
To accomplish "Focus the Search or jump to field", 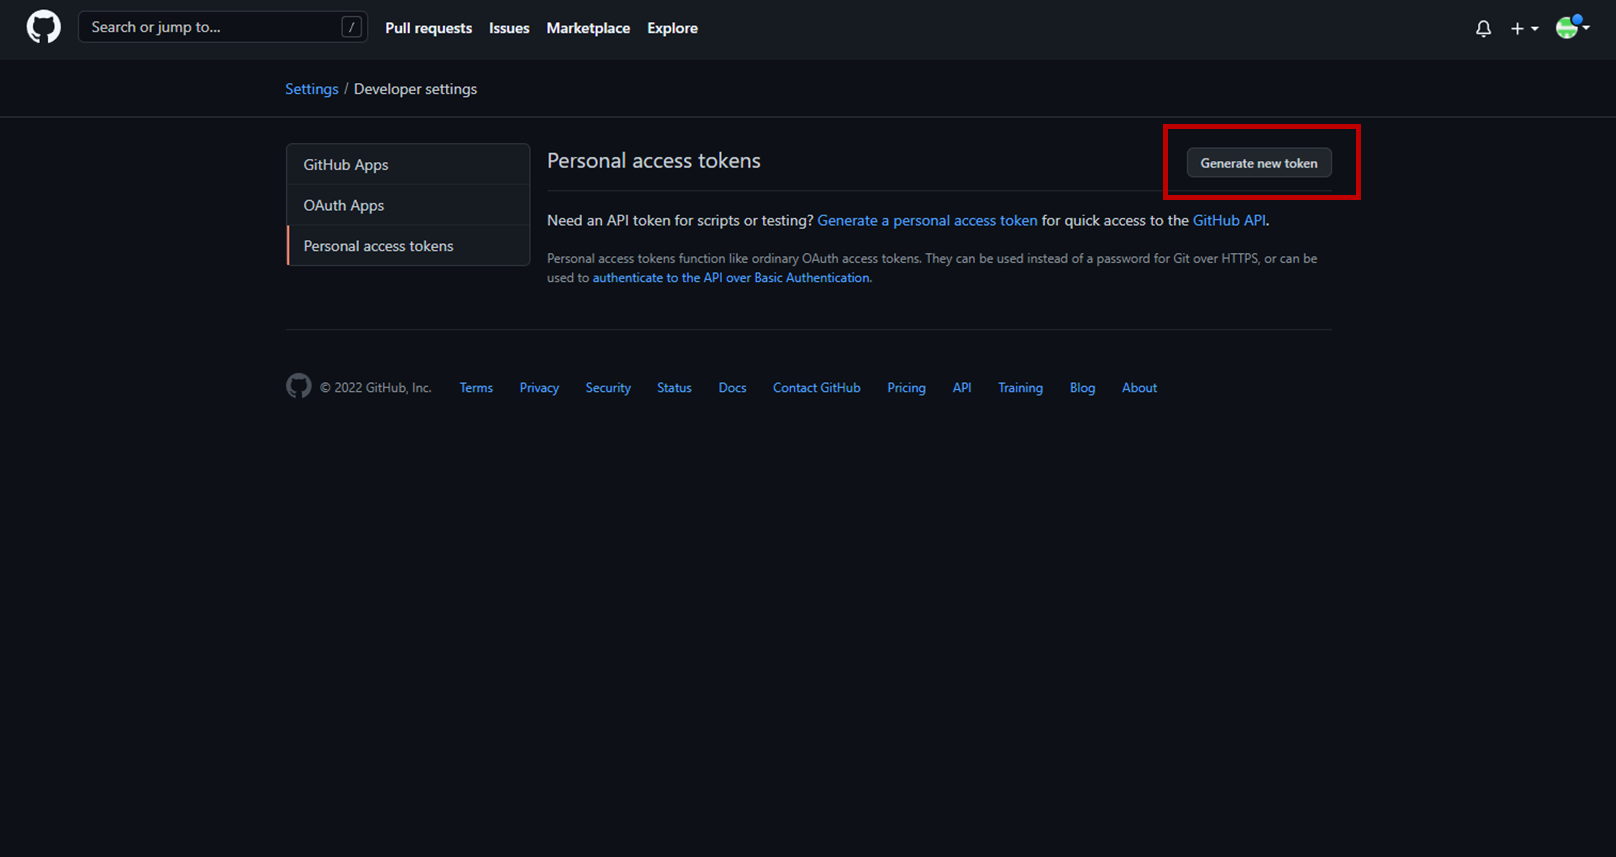I will [x=222, y=27].
